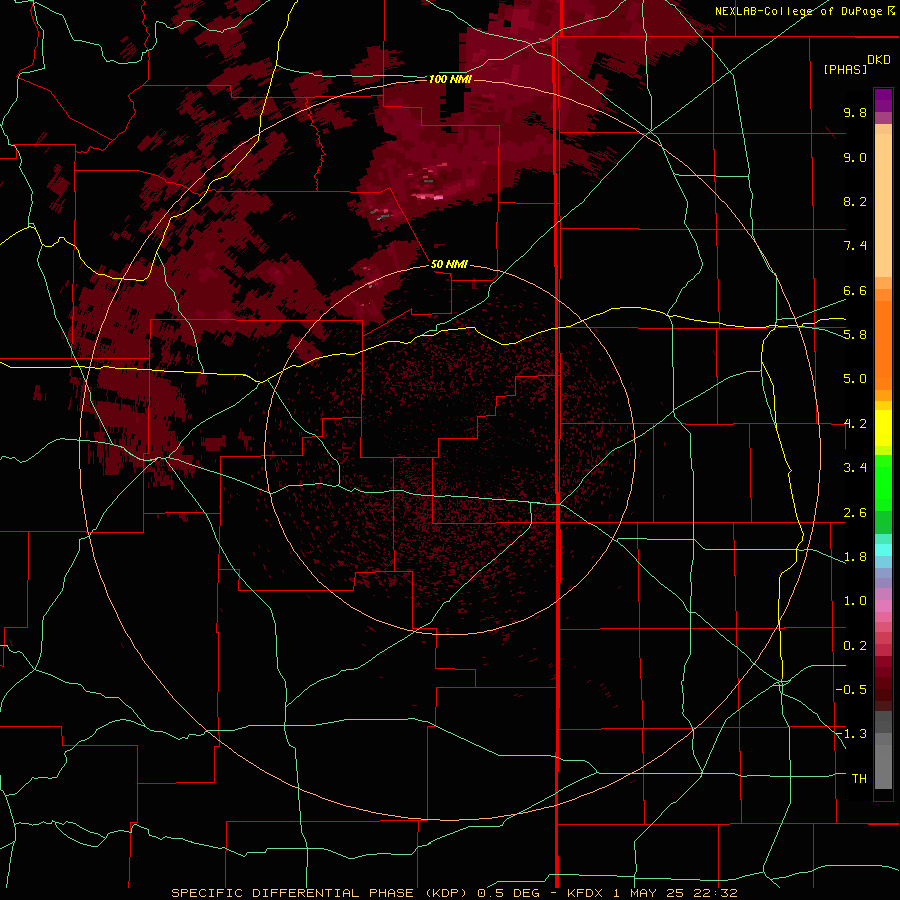Pick the purple swatch atop the color bar
Screen dimensions: 900x900
click(883, 100)
